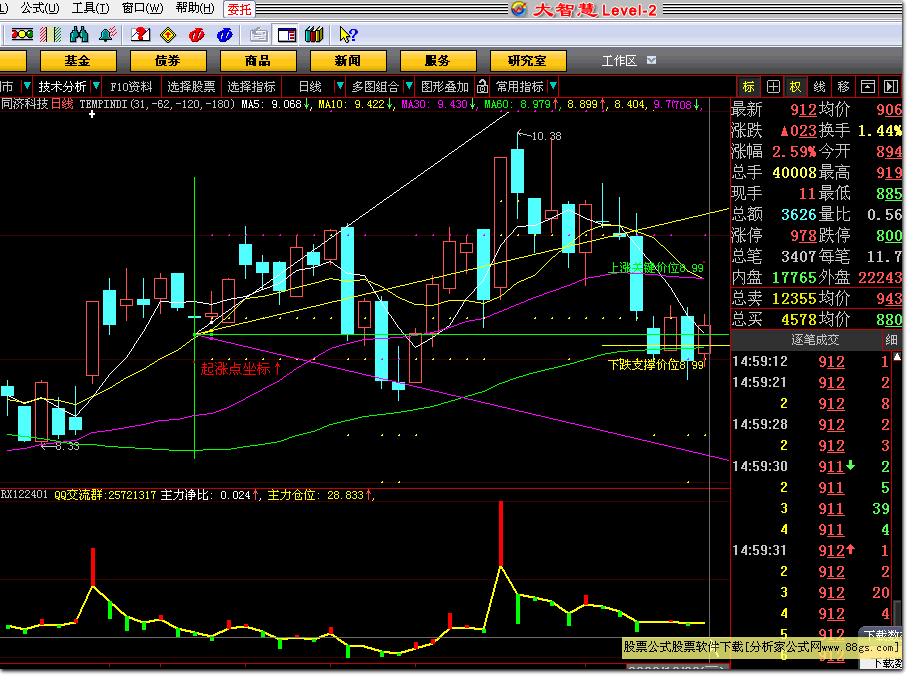Viewport: 909px width, 676px height.
Task: Expand the 日线 period dropdown arrow
Action: tap(340, 86)
